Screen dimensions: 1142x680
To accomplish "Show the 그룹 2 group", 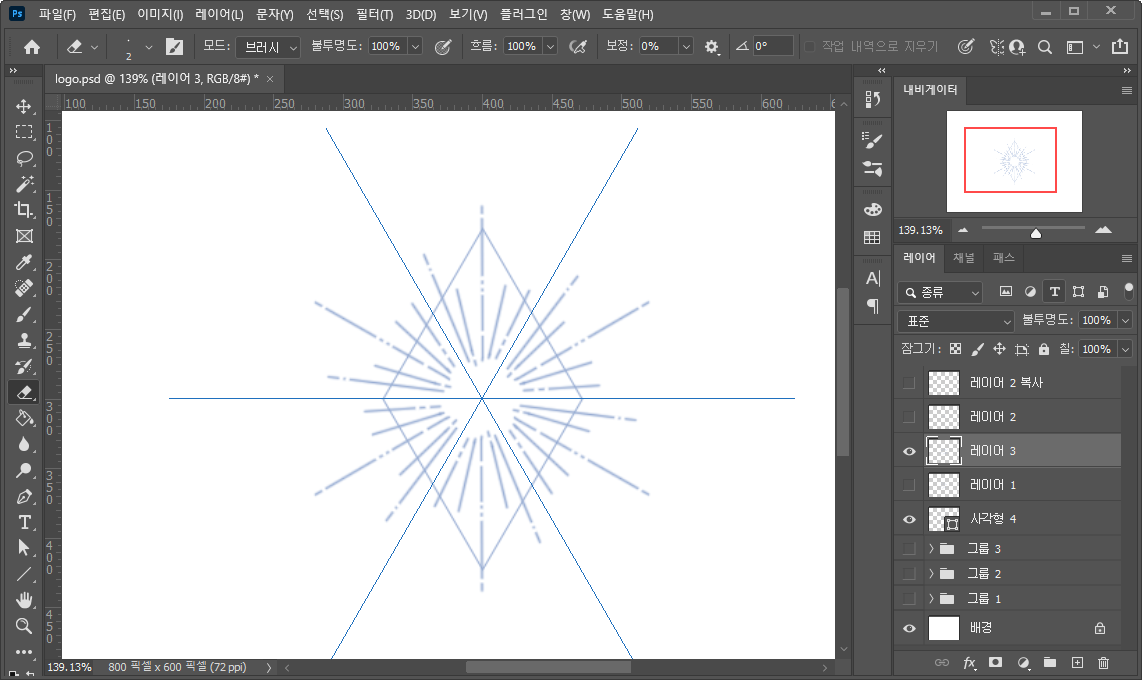I will pyautogui.click(x=909, y=574).
